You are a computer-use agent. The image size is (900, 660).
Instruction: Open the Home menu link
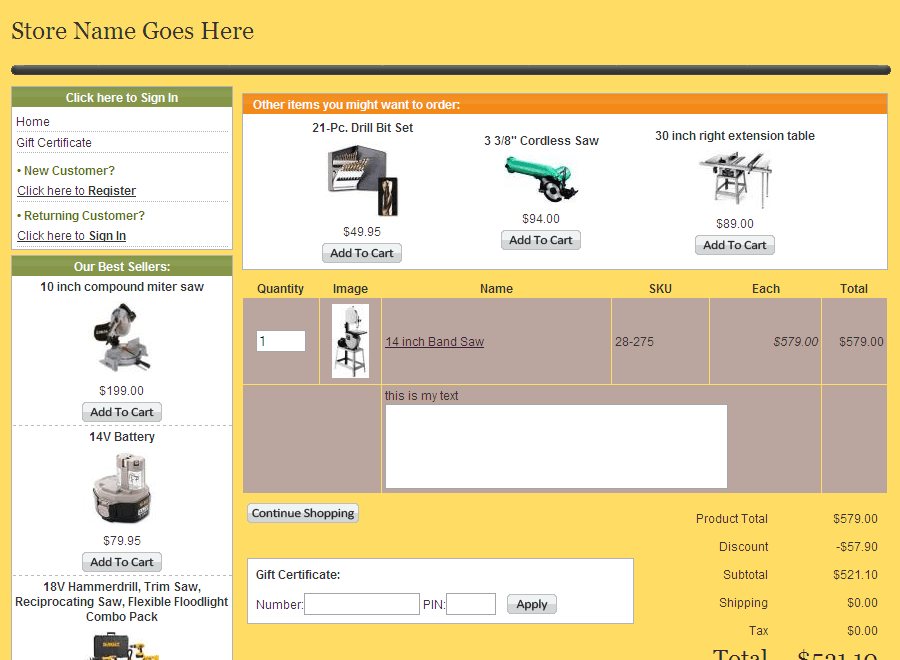pos(33,122)
